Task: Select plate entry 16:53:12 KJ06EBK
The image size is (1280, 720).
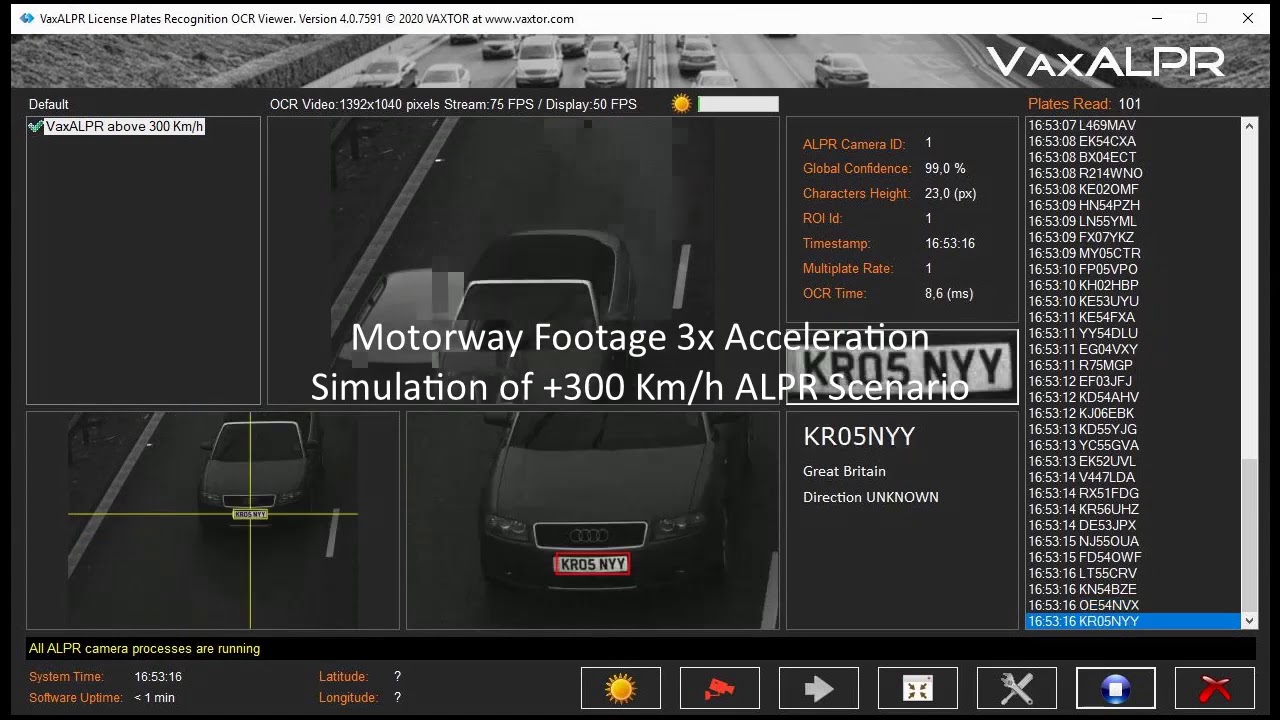Action: click(1134, 413)
